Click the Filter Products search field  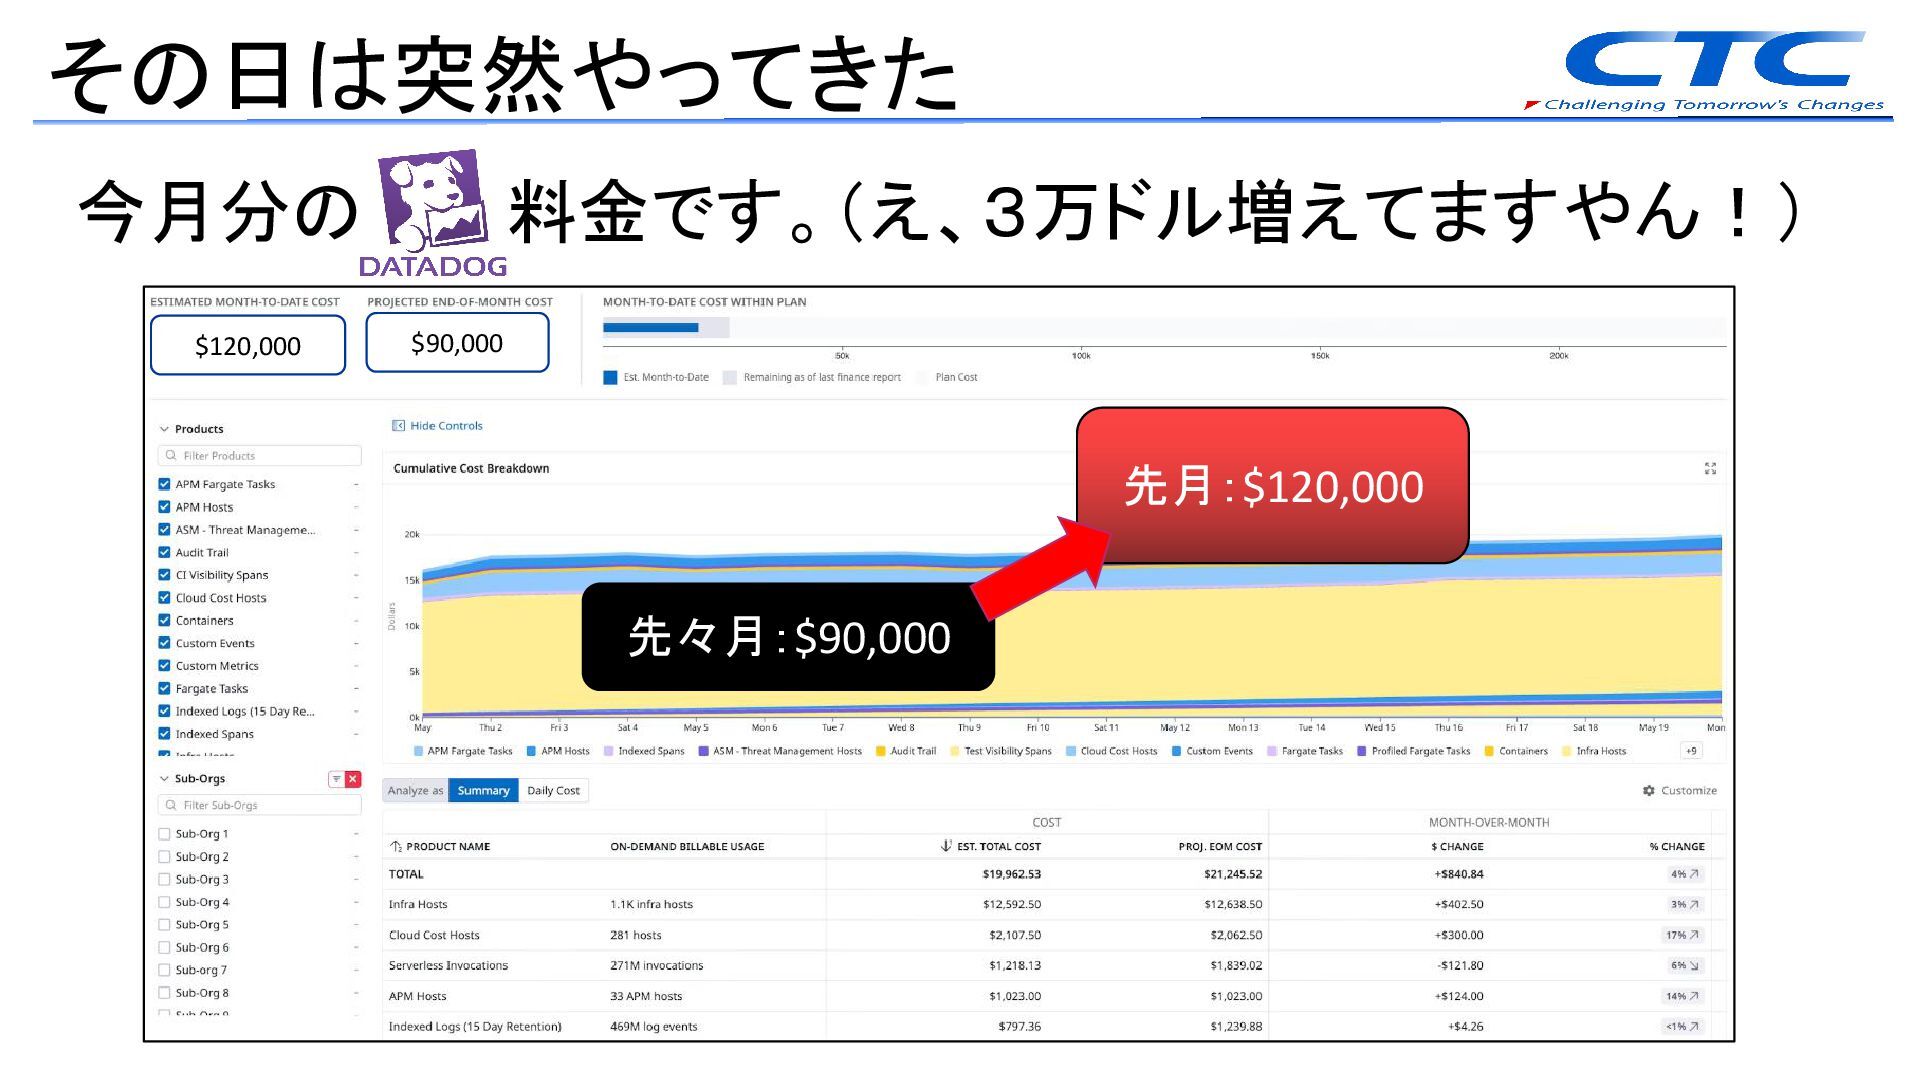coord(260,456)
